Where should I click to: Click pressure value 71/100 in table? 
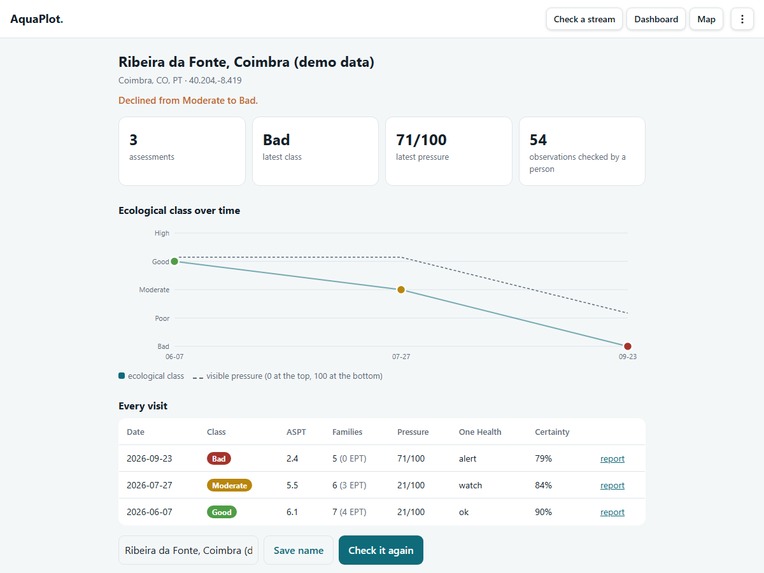click(x=411, y=458)
